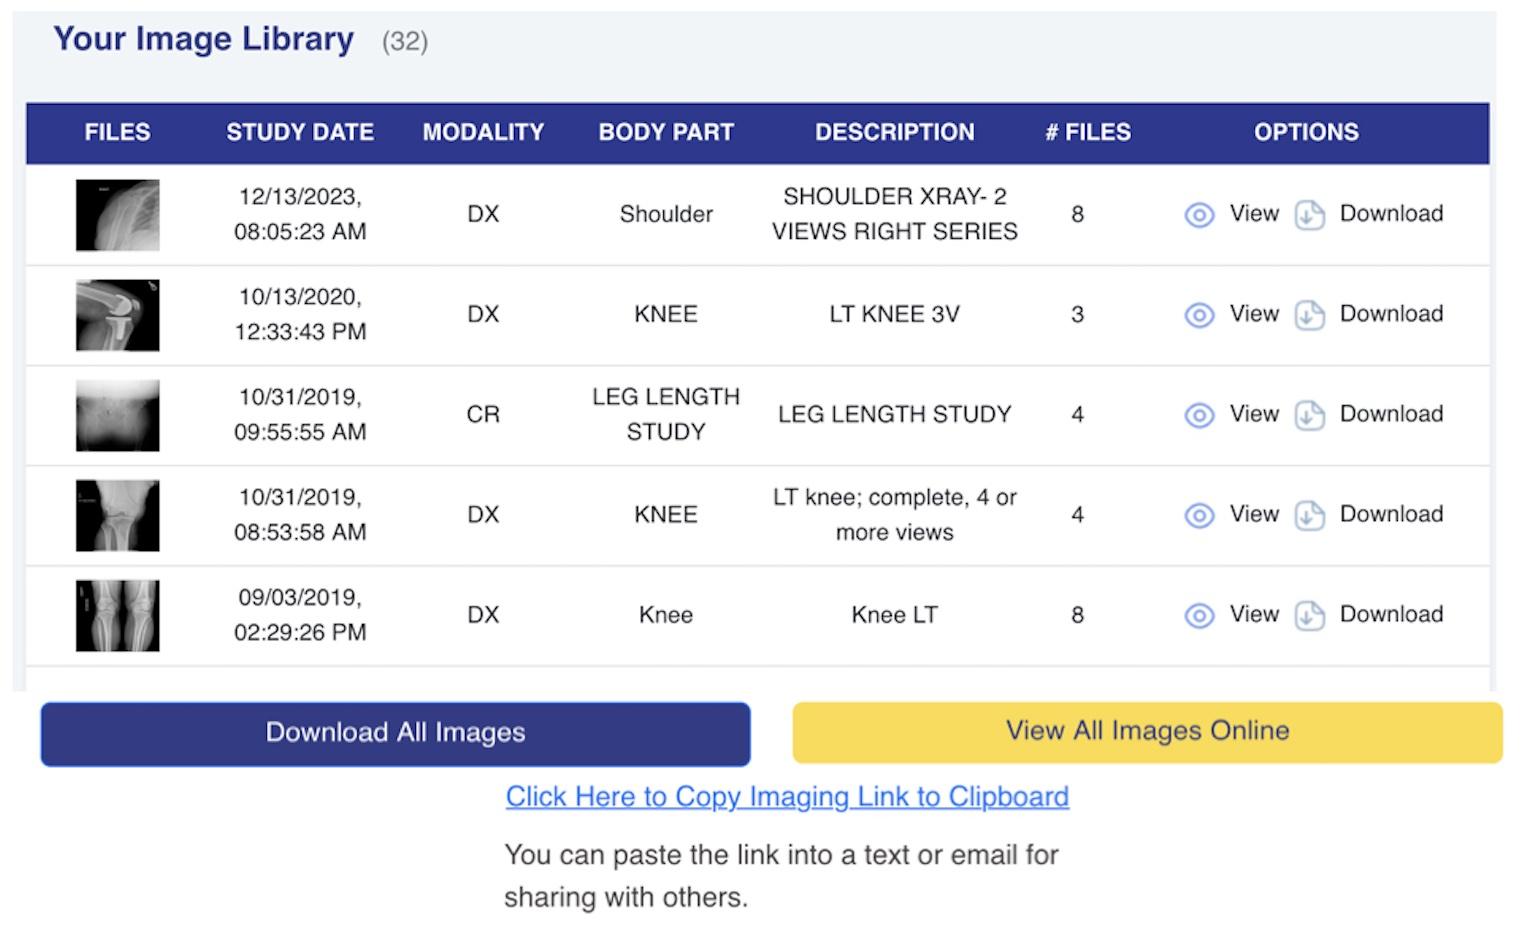Click the eye icon for the Shoulder study
Screen dimensions: 1526x926
1199,215
